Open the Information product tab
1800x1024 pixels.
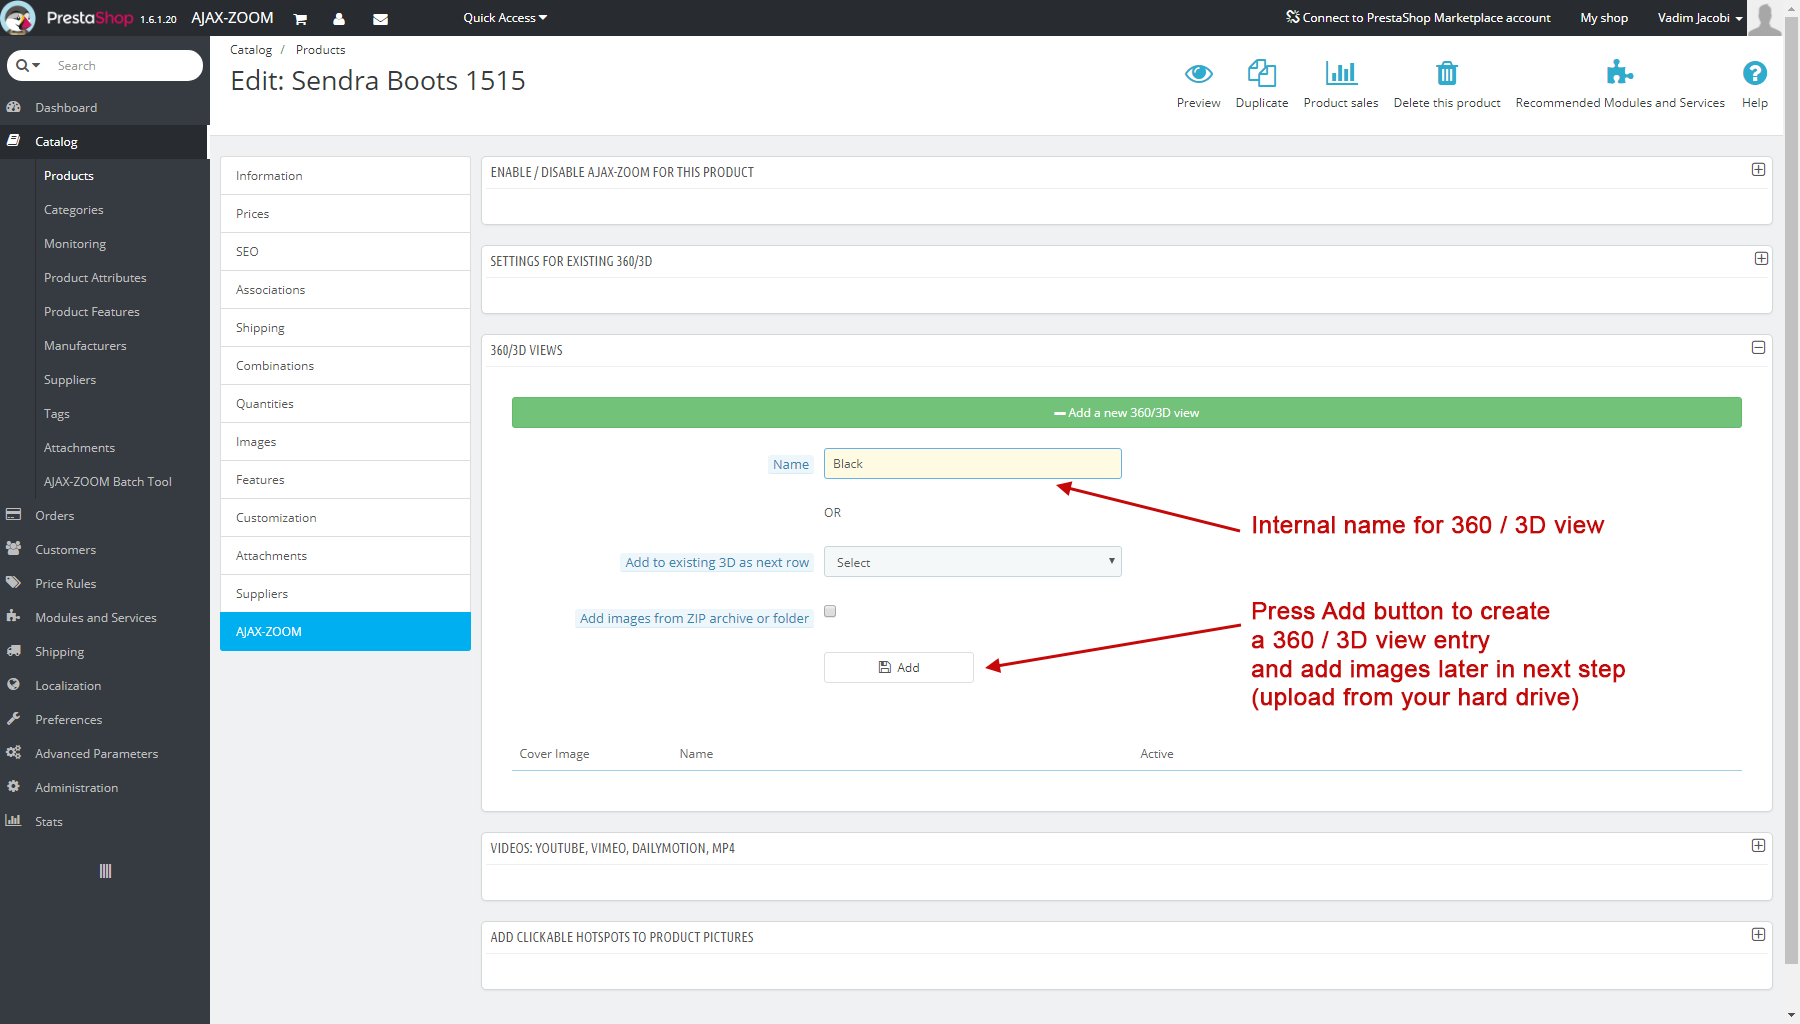point(345,176)
